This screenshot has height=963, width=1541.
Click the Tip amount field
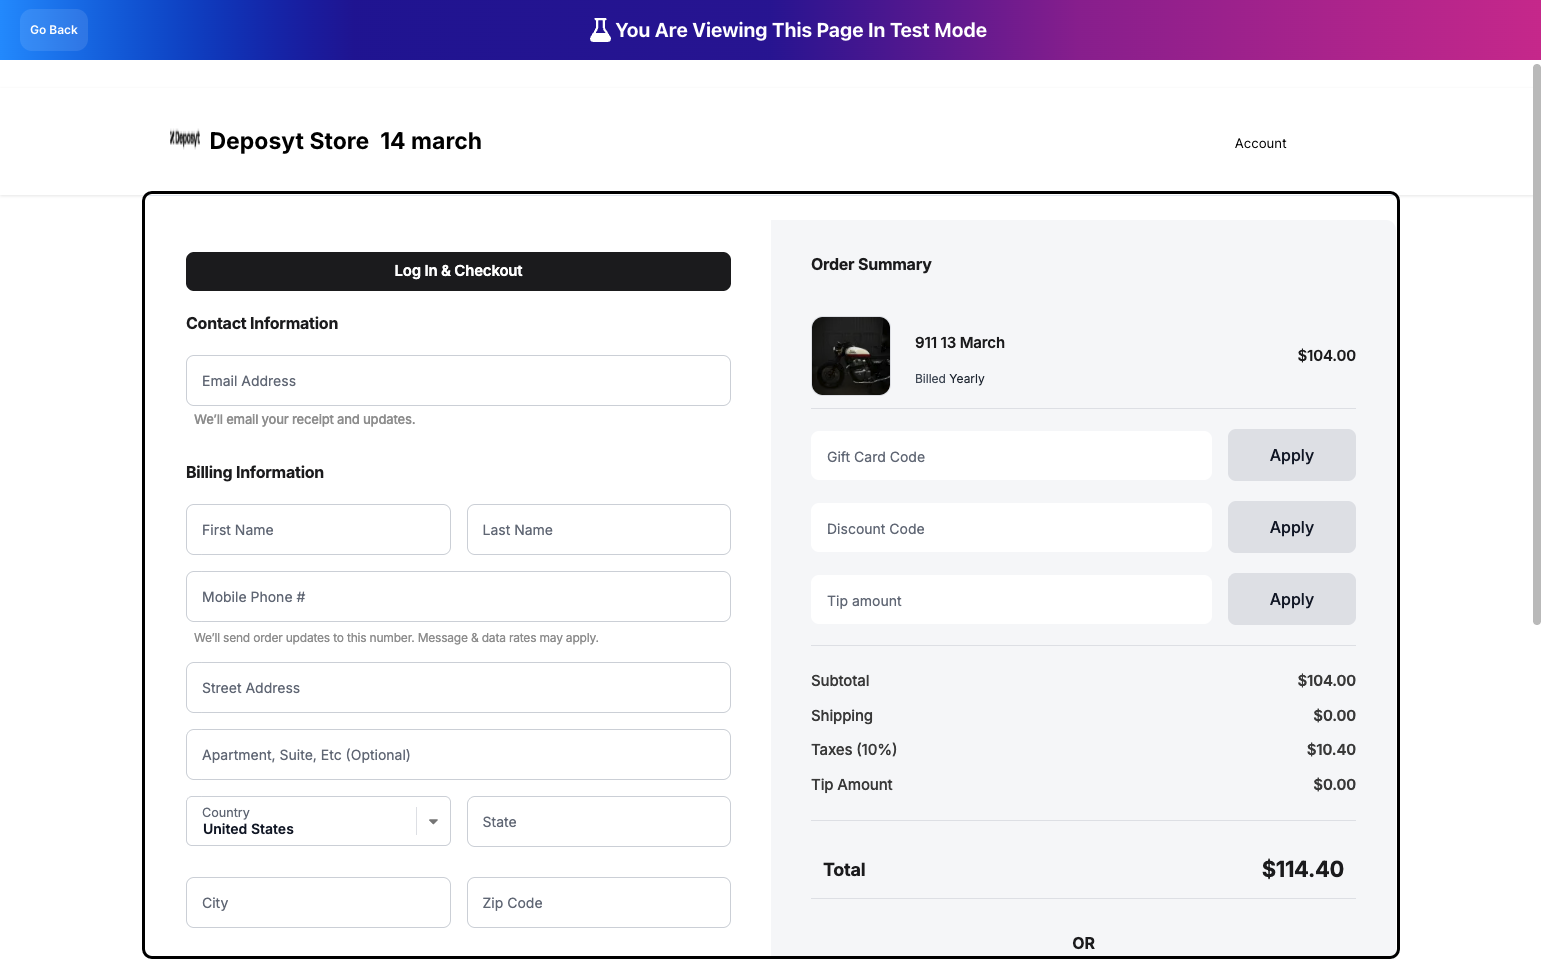point(1011,600)
